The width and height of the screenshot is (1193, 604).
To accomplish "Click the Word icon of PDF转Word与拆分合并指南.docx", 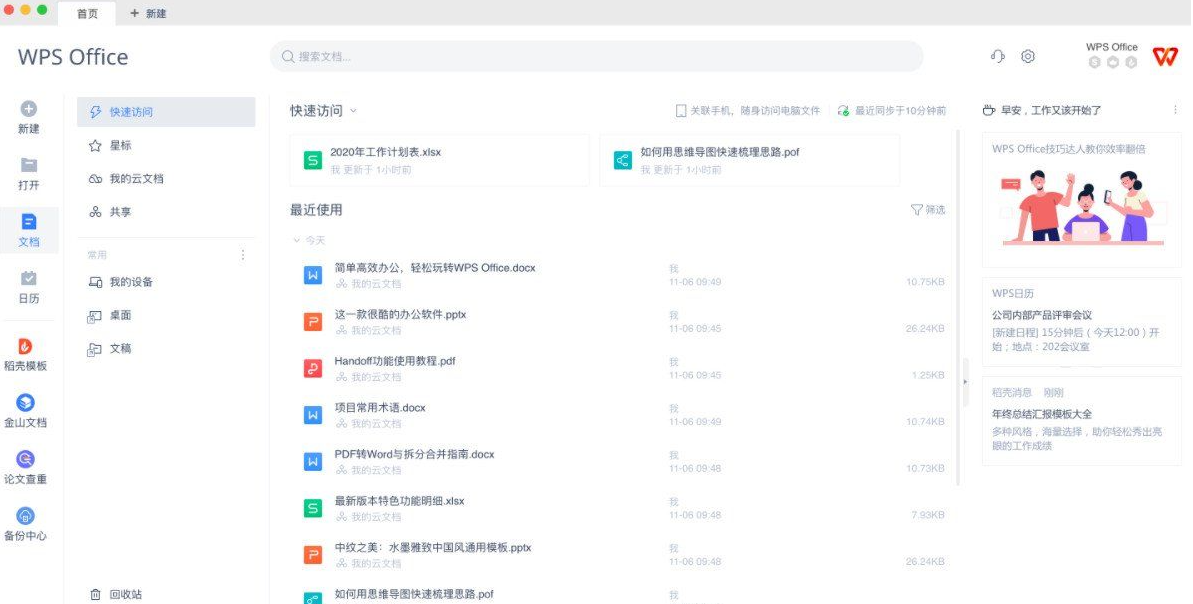I will [x=313, y=462].
